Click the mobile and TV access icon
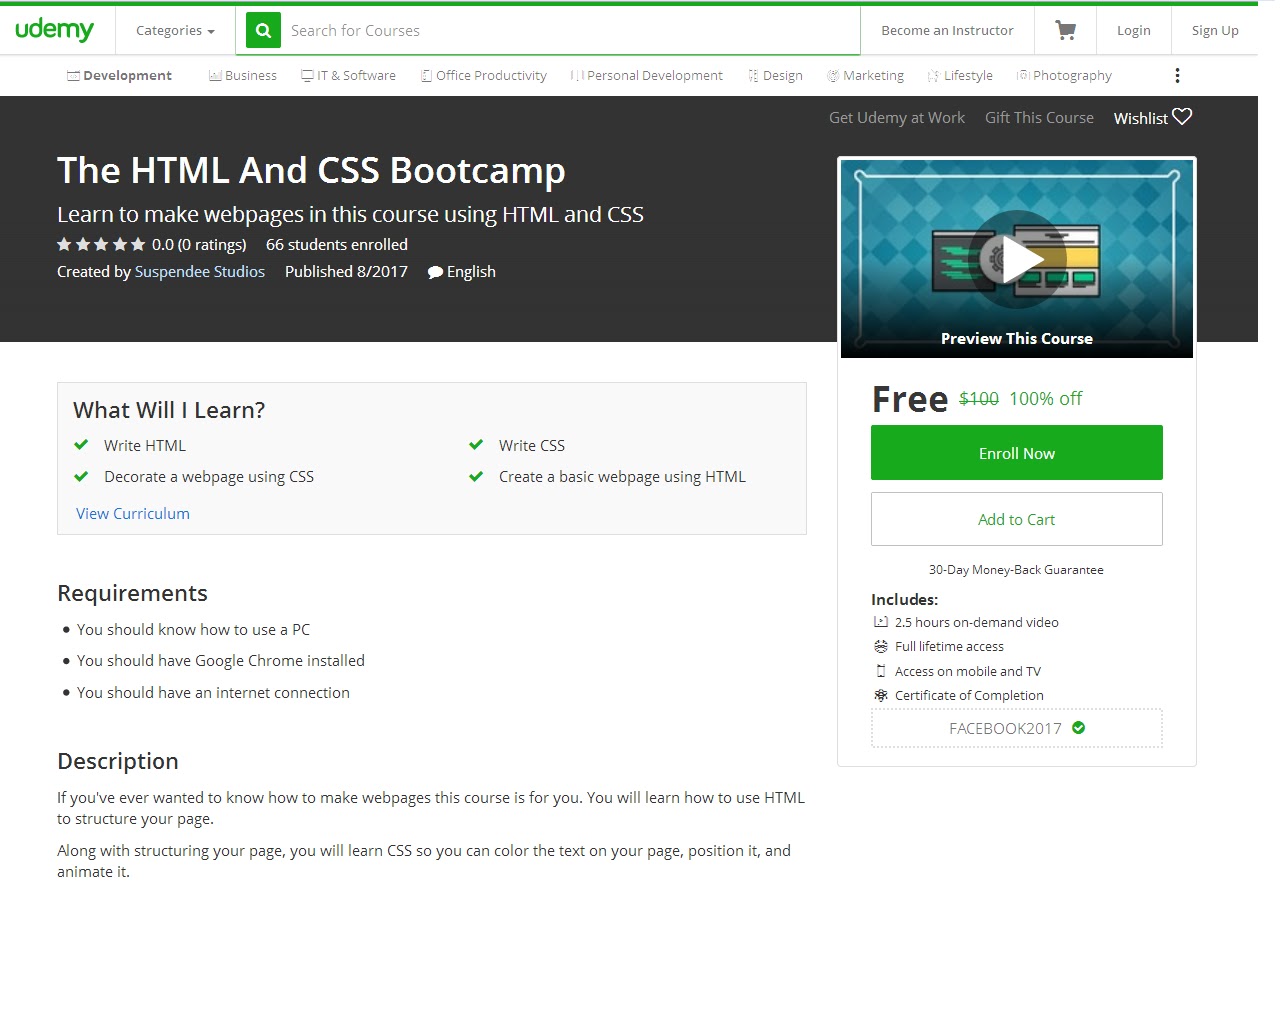The image size is (1280, 1024). (x=881, y=671)
